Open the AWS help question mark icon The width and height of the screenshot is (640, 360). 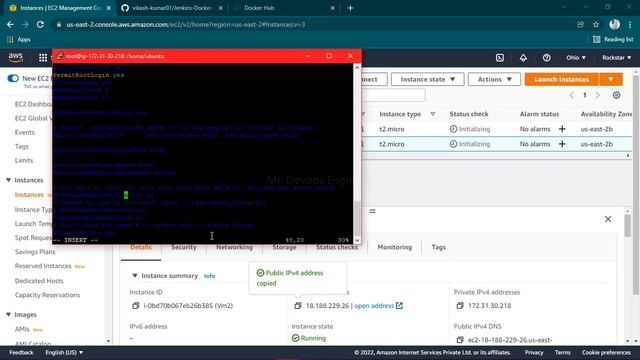click(547, 58)
